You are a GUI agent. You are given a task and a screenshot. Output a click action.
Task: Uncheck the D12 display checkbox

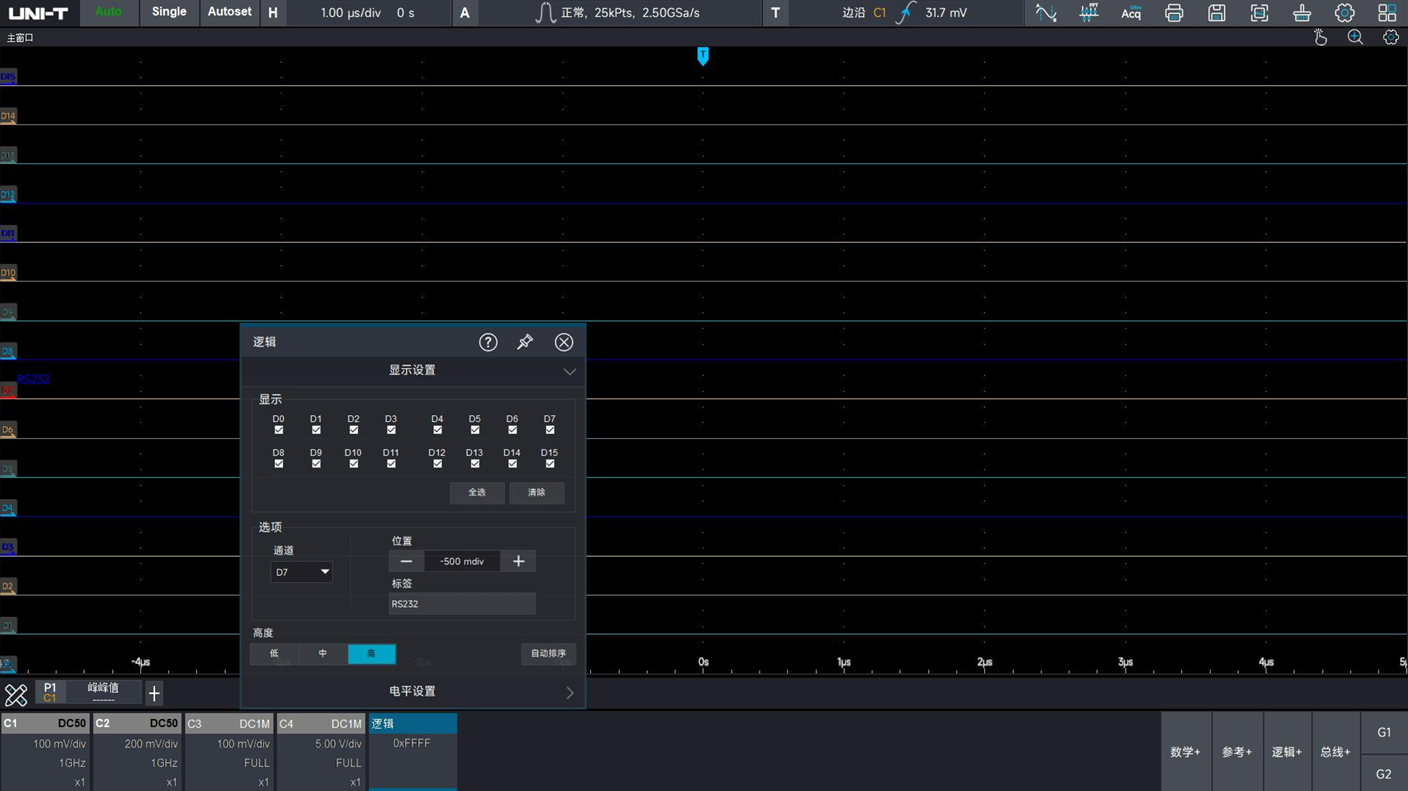[437, 464]
